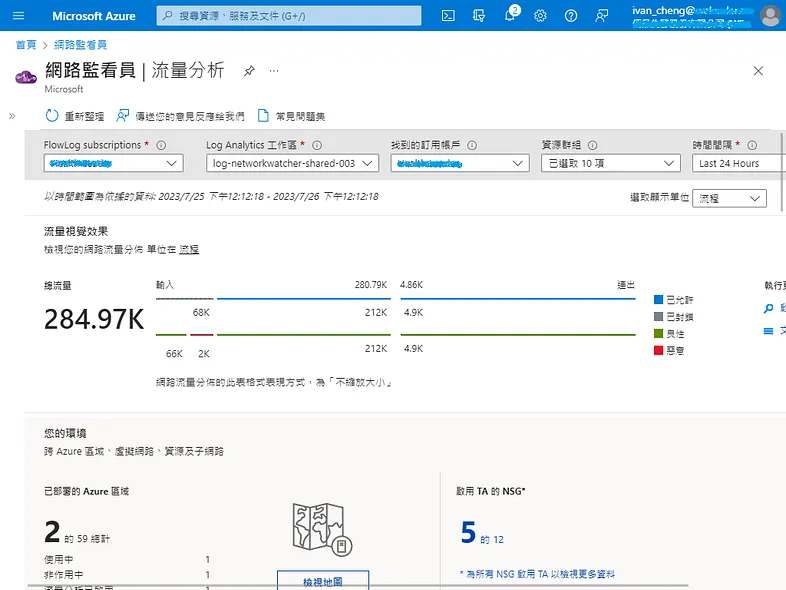Click 傳送您的意見反應給我們 feedback button
Image resolution: width=786 pixels, height=590 pixels.
click(180, 116)
